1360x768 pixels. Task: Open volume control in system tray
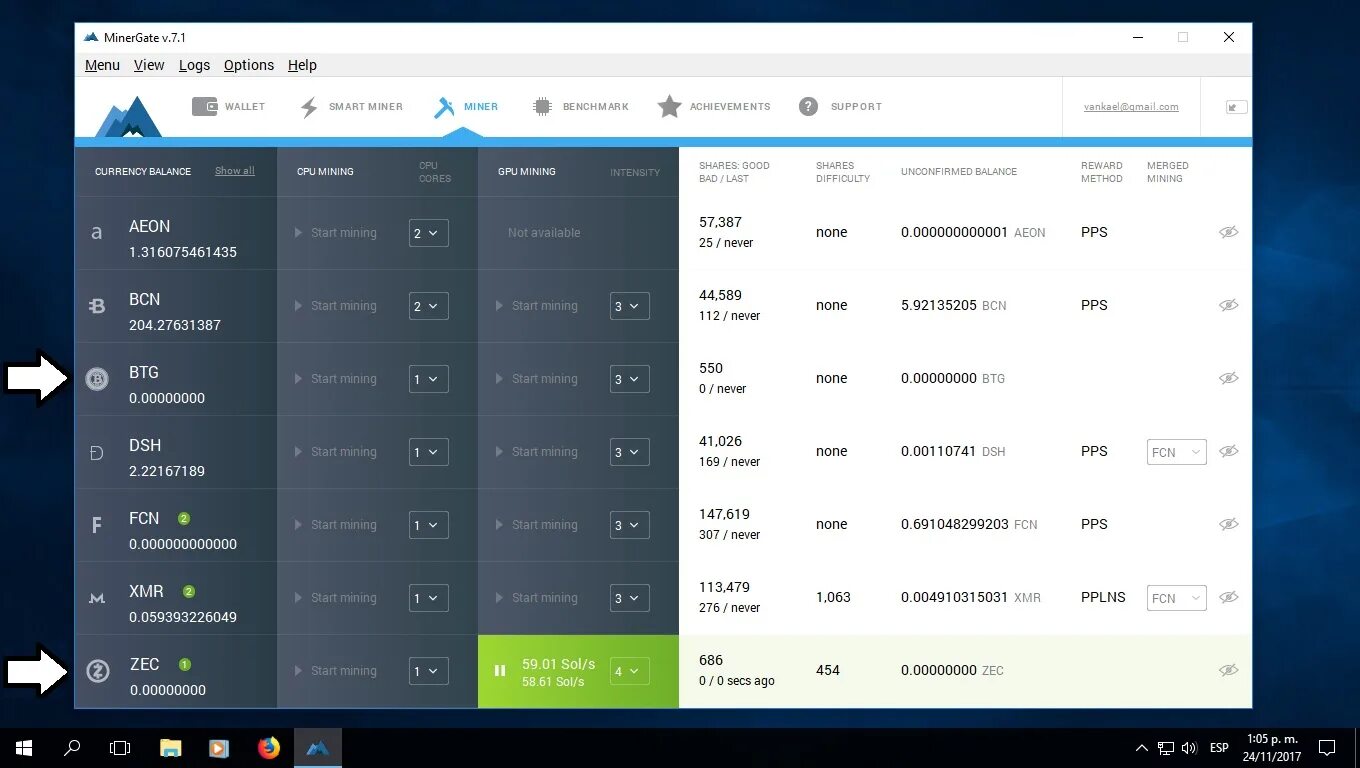pyautogui.click(x=1188, y=748)
